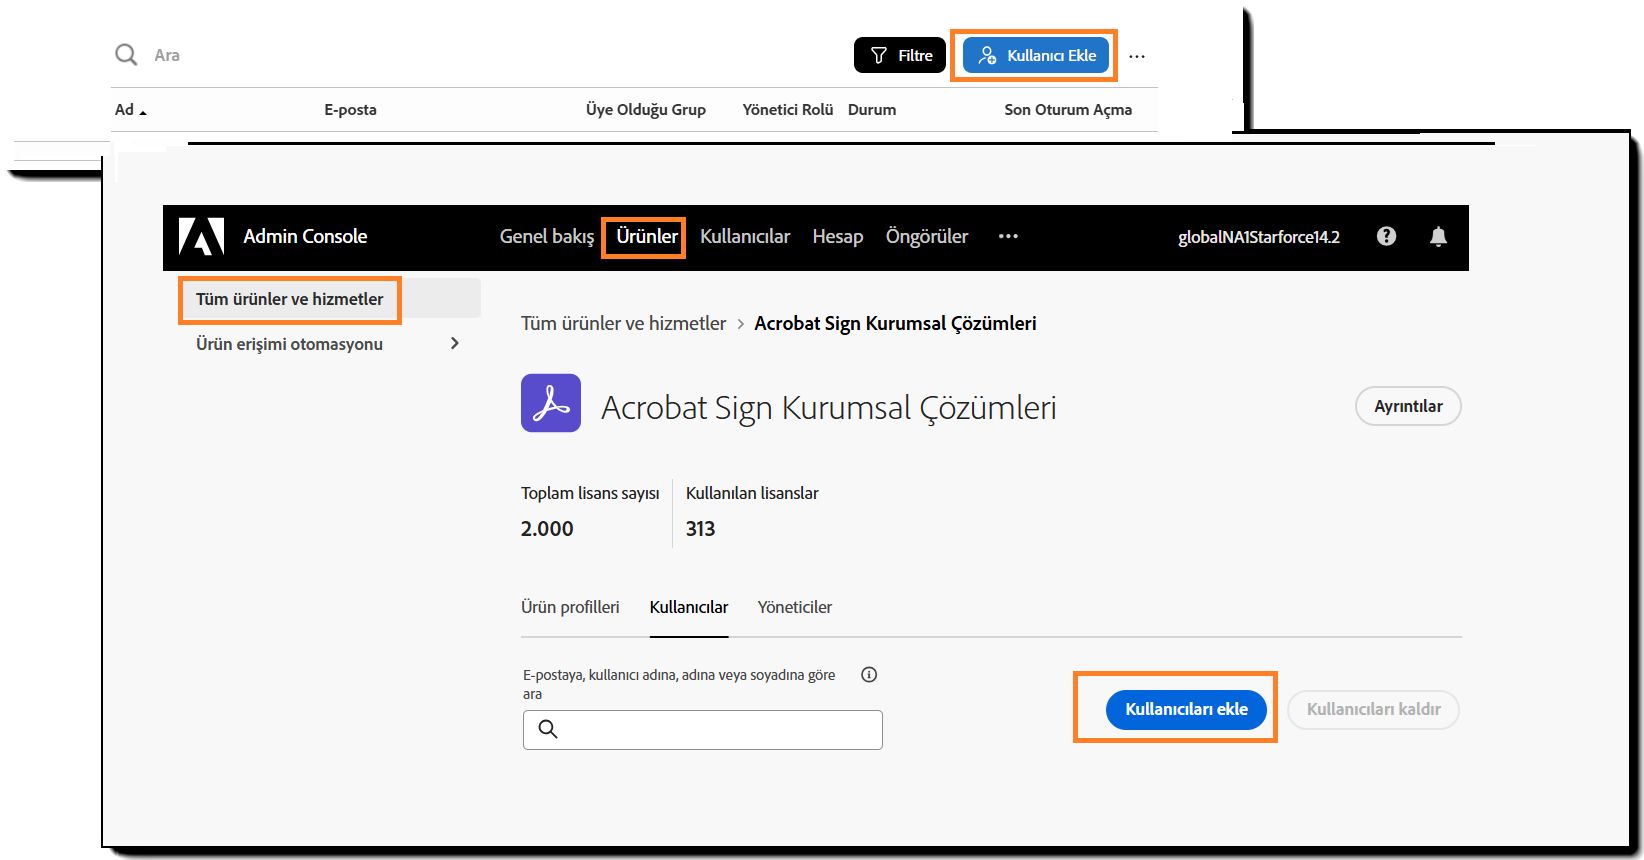1644x860 pixels.
Task: Click the Yönetici Rolü column header
Action: (x=787, y=110)
